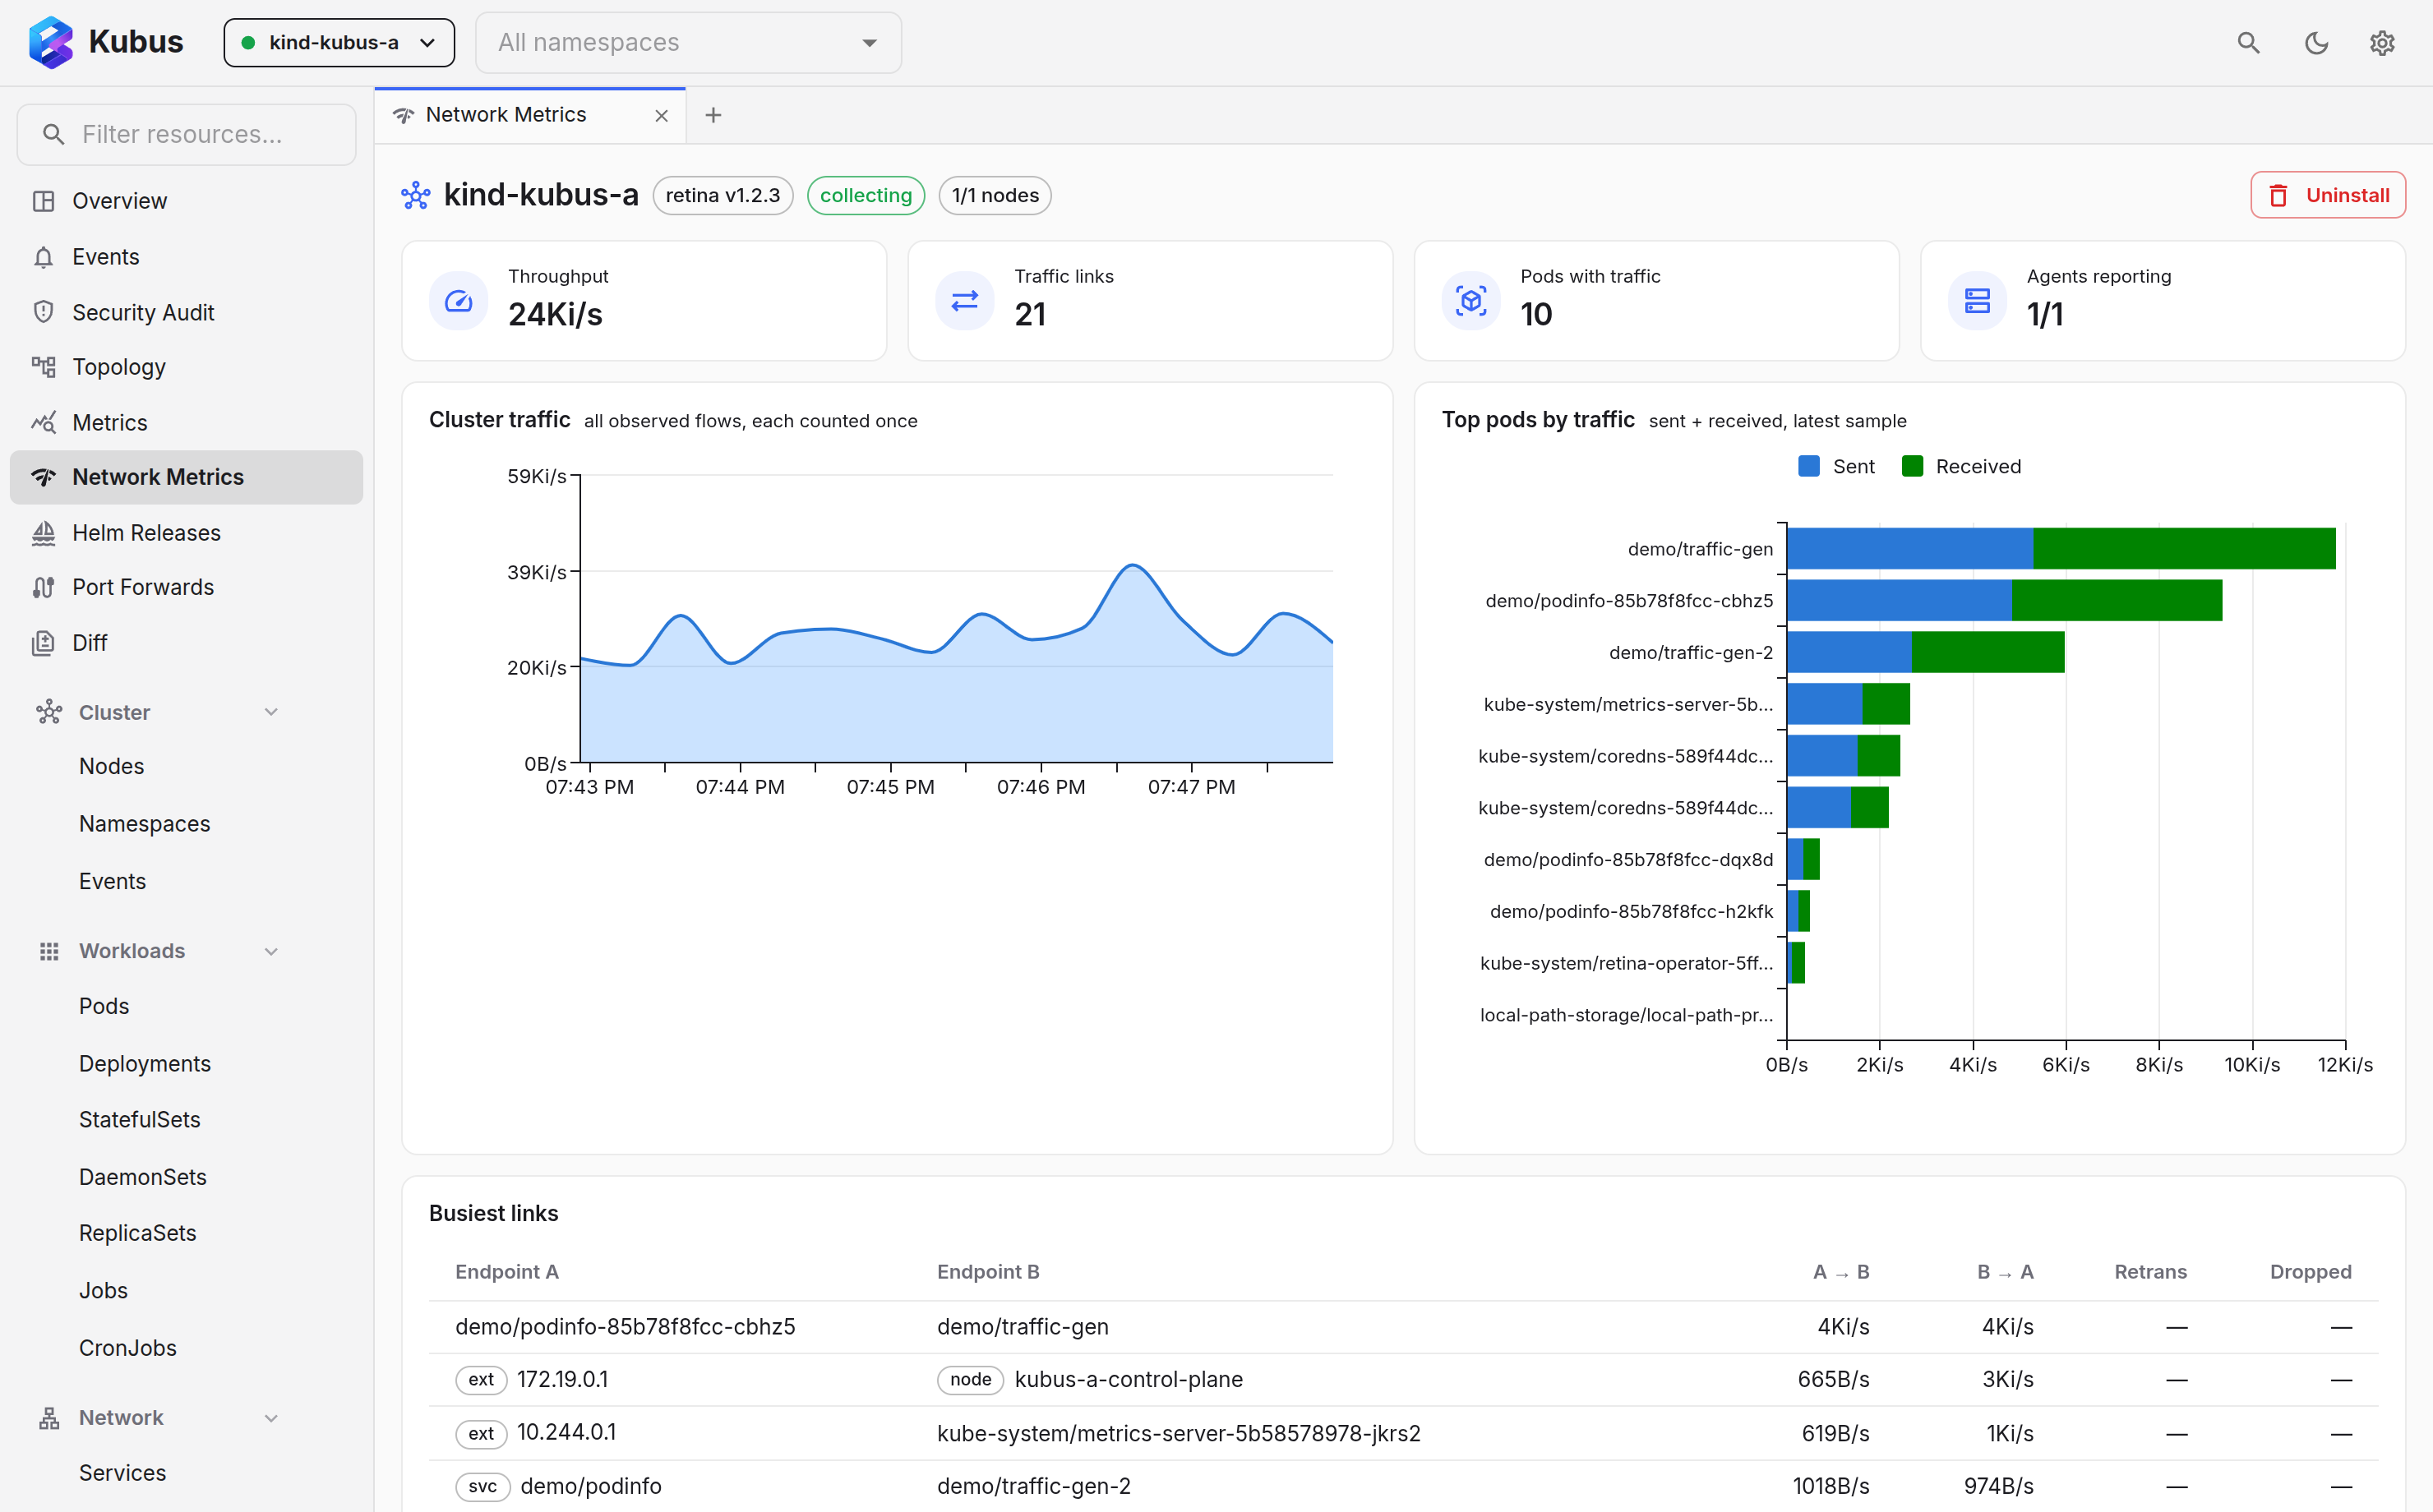Open Helm Releases in the sidebar
Screen dimensions: 2433x1512
[x=187, y=533]
